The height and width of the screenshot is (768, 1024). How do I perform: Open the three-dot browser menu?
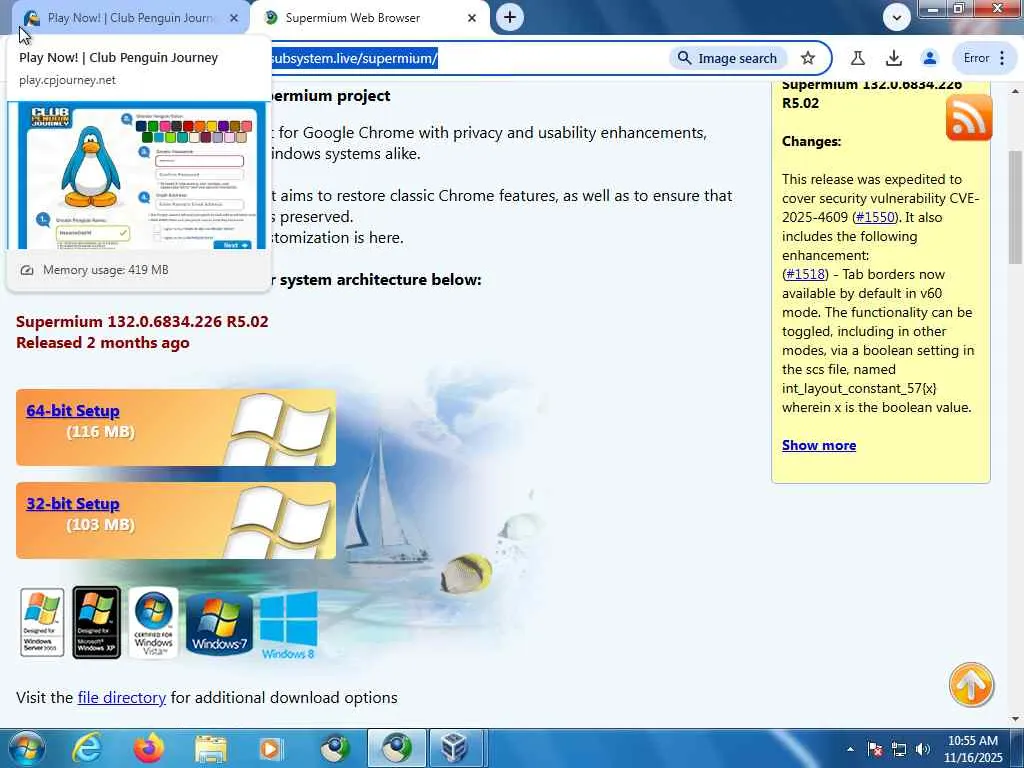click(1002, 58)
